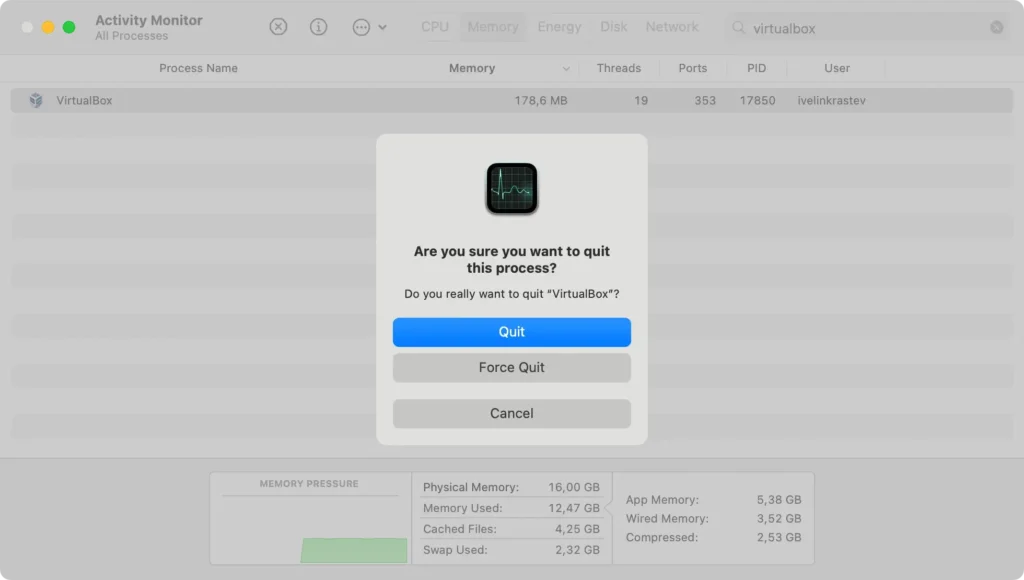Image resolution: width=1024 pixels, height=580 pixels.
Task: Open the process info inspector icon
Action: pyautogui.click(x=318, y=27)
